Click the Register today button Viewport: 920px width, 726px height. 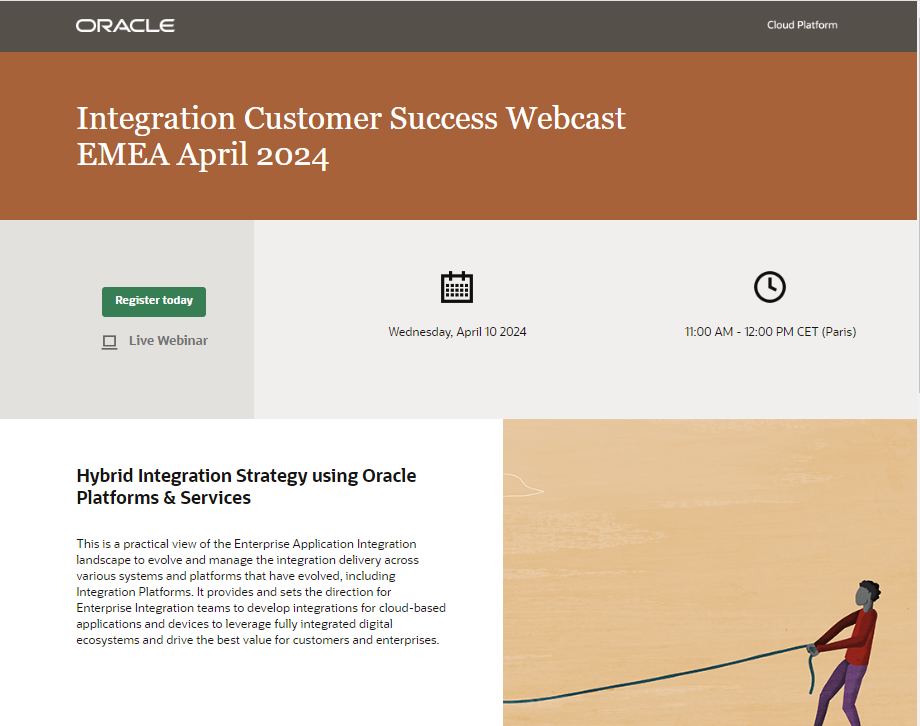153,301
